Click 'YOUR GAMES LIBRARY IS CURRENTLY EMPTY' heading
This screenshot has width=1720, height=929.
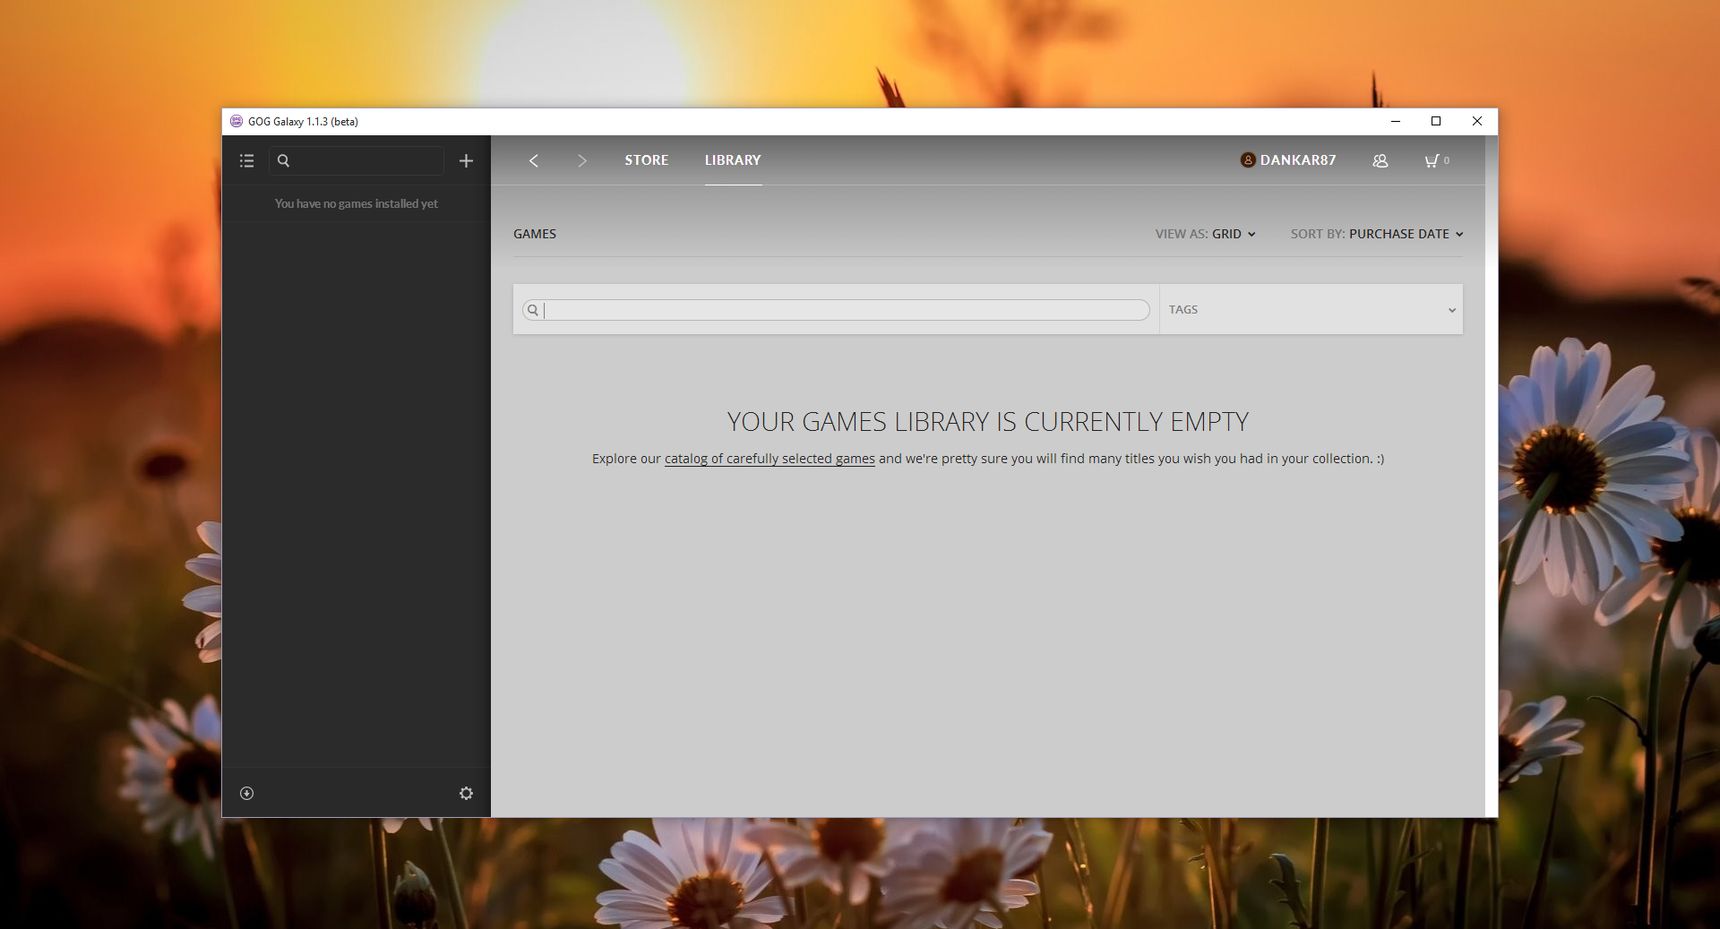click(988, 422)
